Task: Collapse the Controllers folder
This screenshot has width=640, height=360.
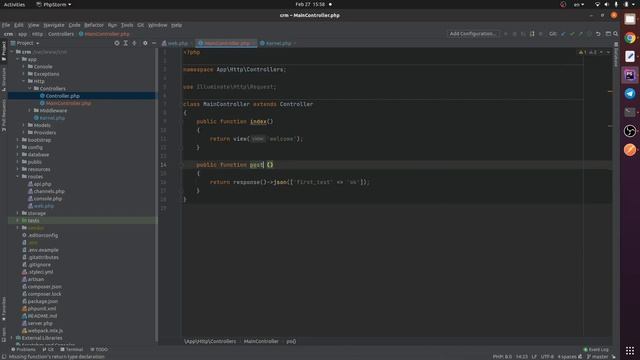Action: pyautogui.click(x=30, y=89)
